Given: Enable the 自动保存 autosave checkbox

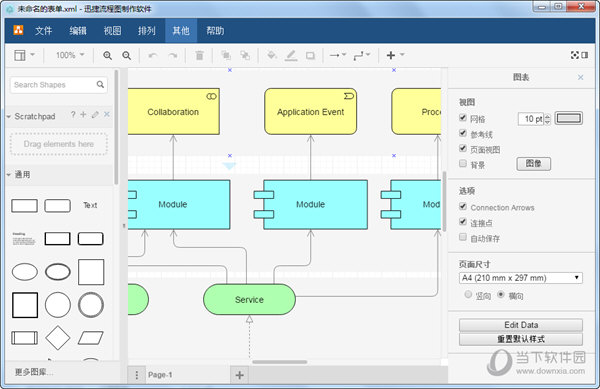Looking at the screenshot, I should pyautogui.click(x=463, y=237).
